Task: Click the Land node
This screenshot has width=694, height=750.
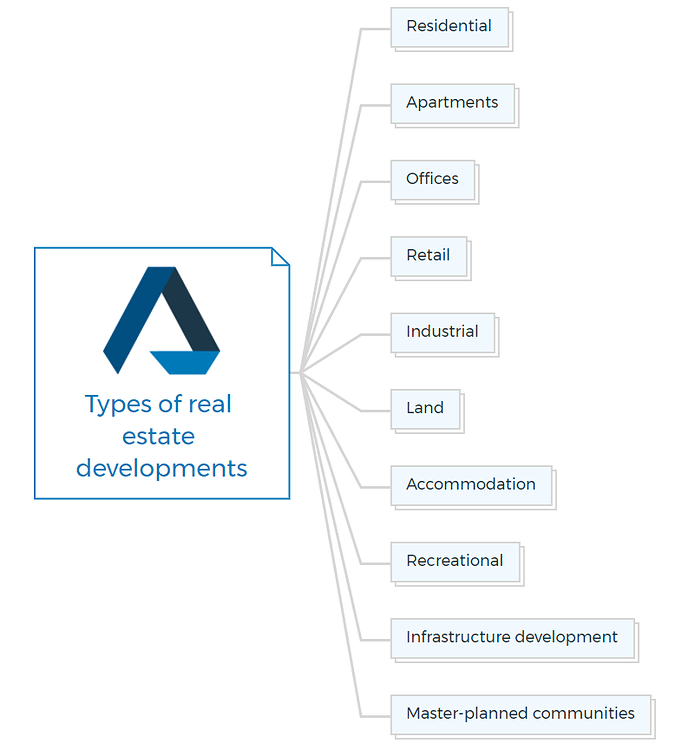Action: click(425, 408)
